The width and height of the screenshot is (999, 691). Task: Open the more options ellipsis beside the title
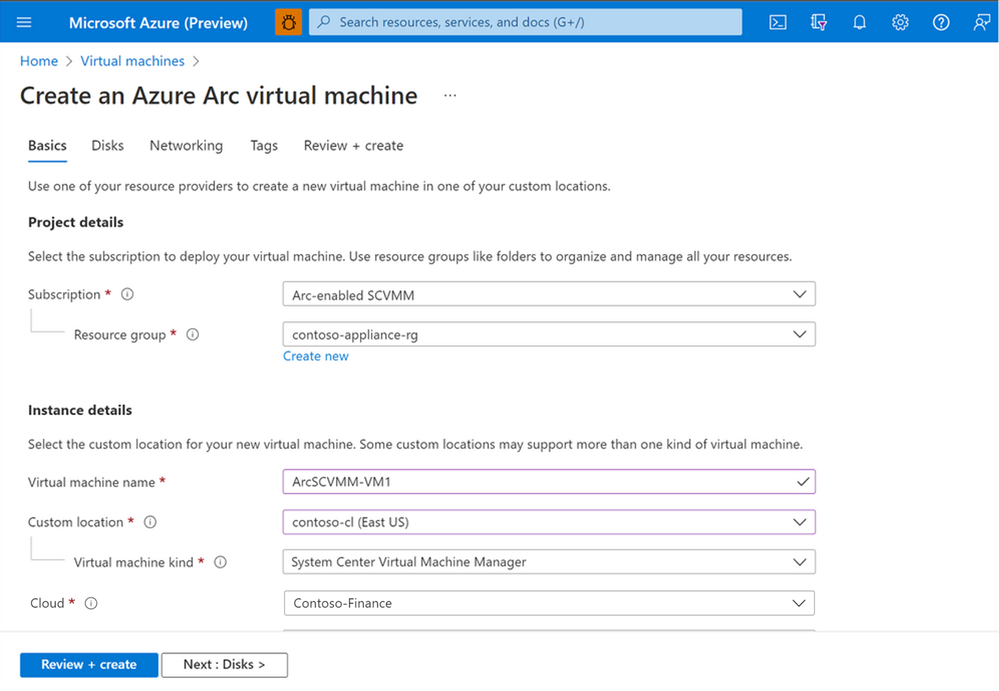click(x=450, y=96)
